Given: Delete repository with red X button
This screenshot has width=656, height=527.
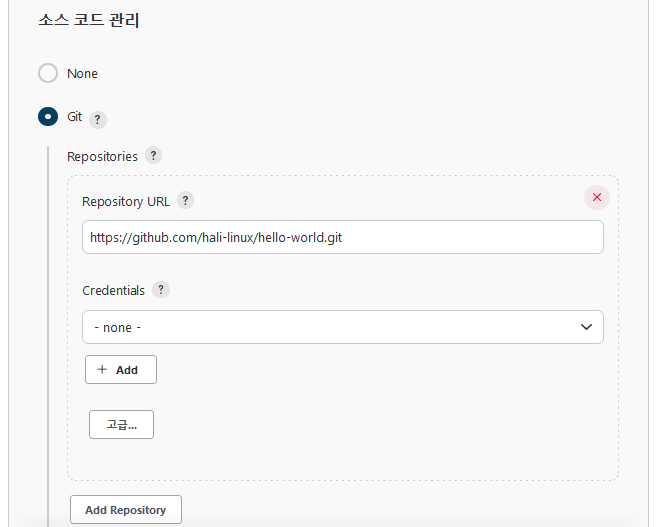Looking at the screenshot, I should pos(597,197).
